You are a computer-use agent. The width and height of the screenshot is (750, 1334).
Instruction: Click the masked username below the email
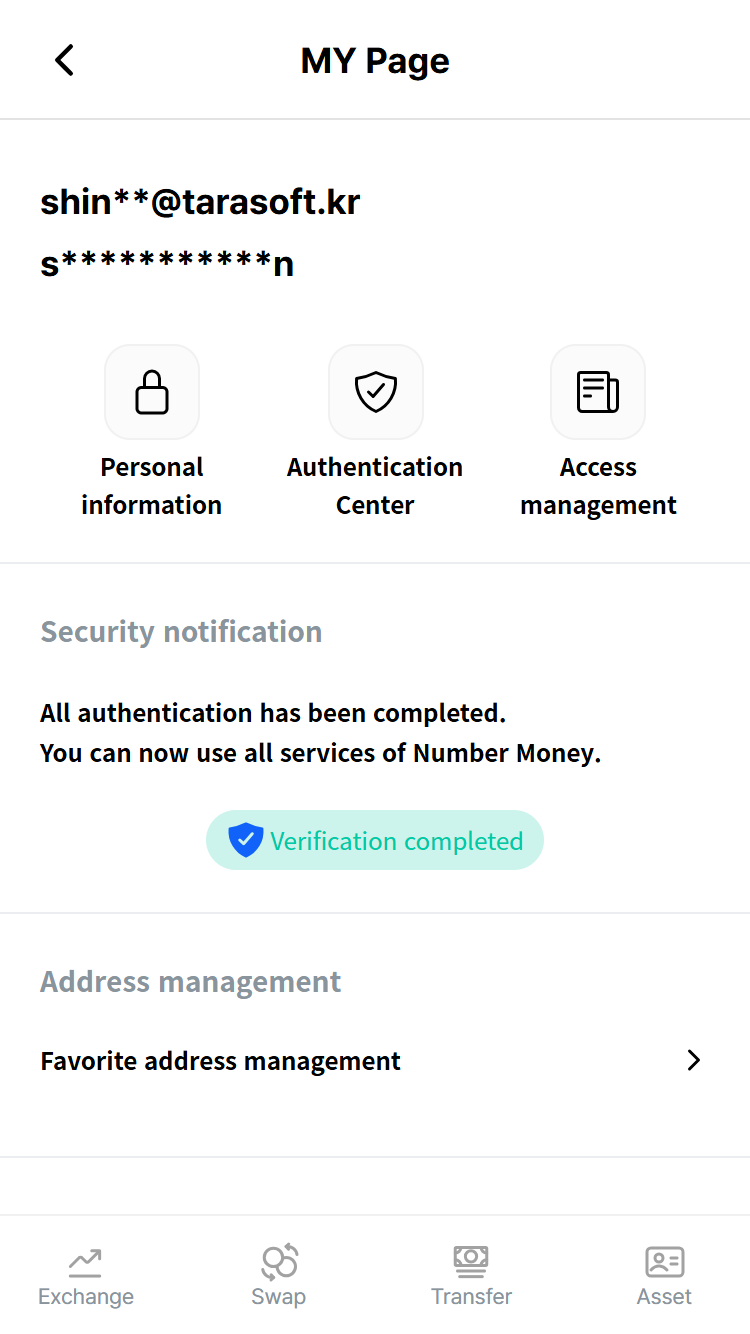pos(167,264)
